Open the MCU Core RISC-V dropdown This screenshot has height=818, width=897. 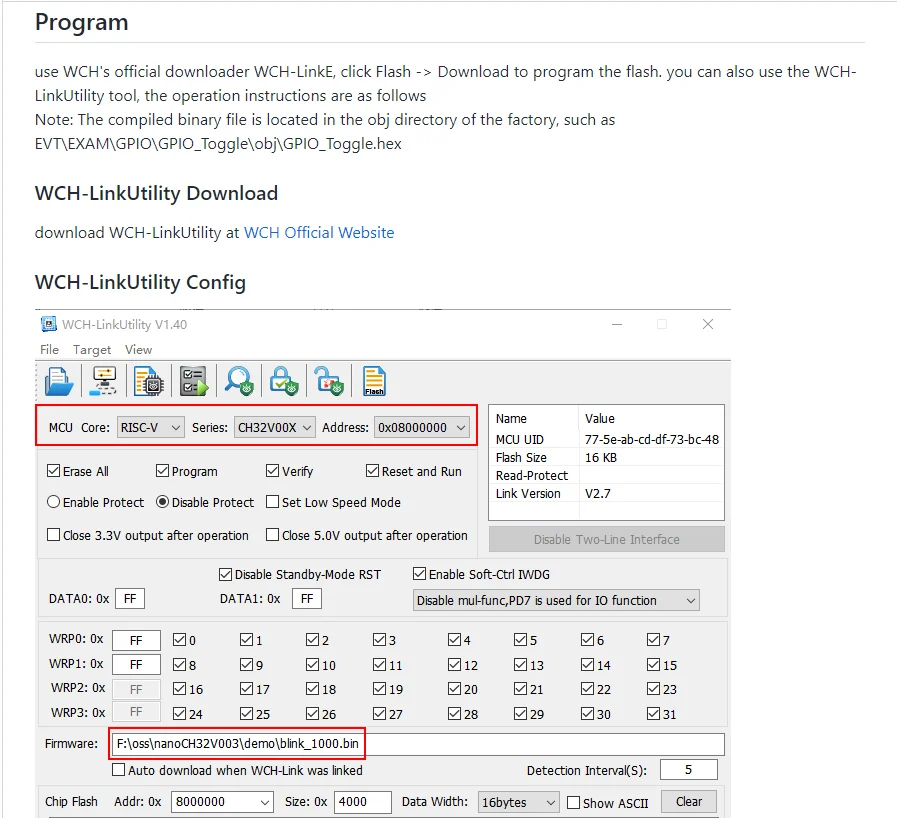point(150,427)
